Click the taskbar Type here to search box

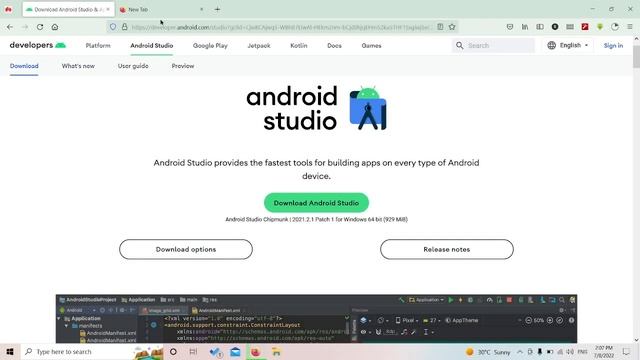(x=92, y=351)
